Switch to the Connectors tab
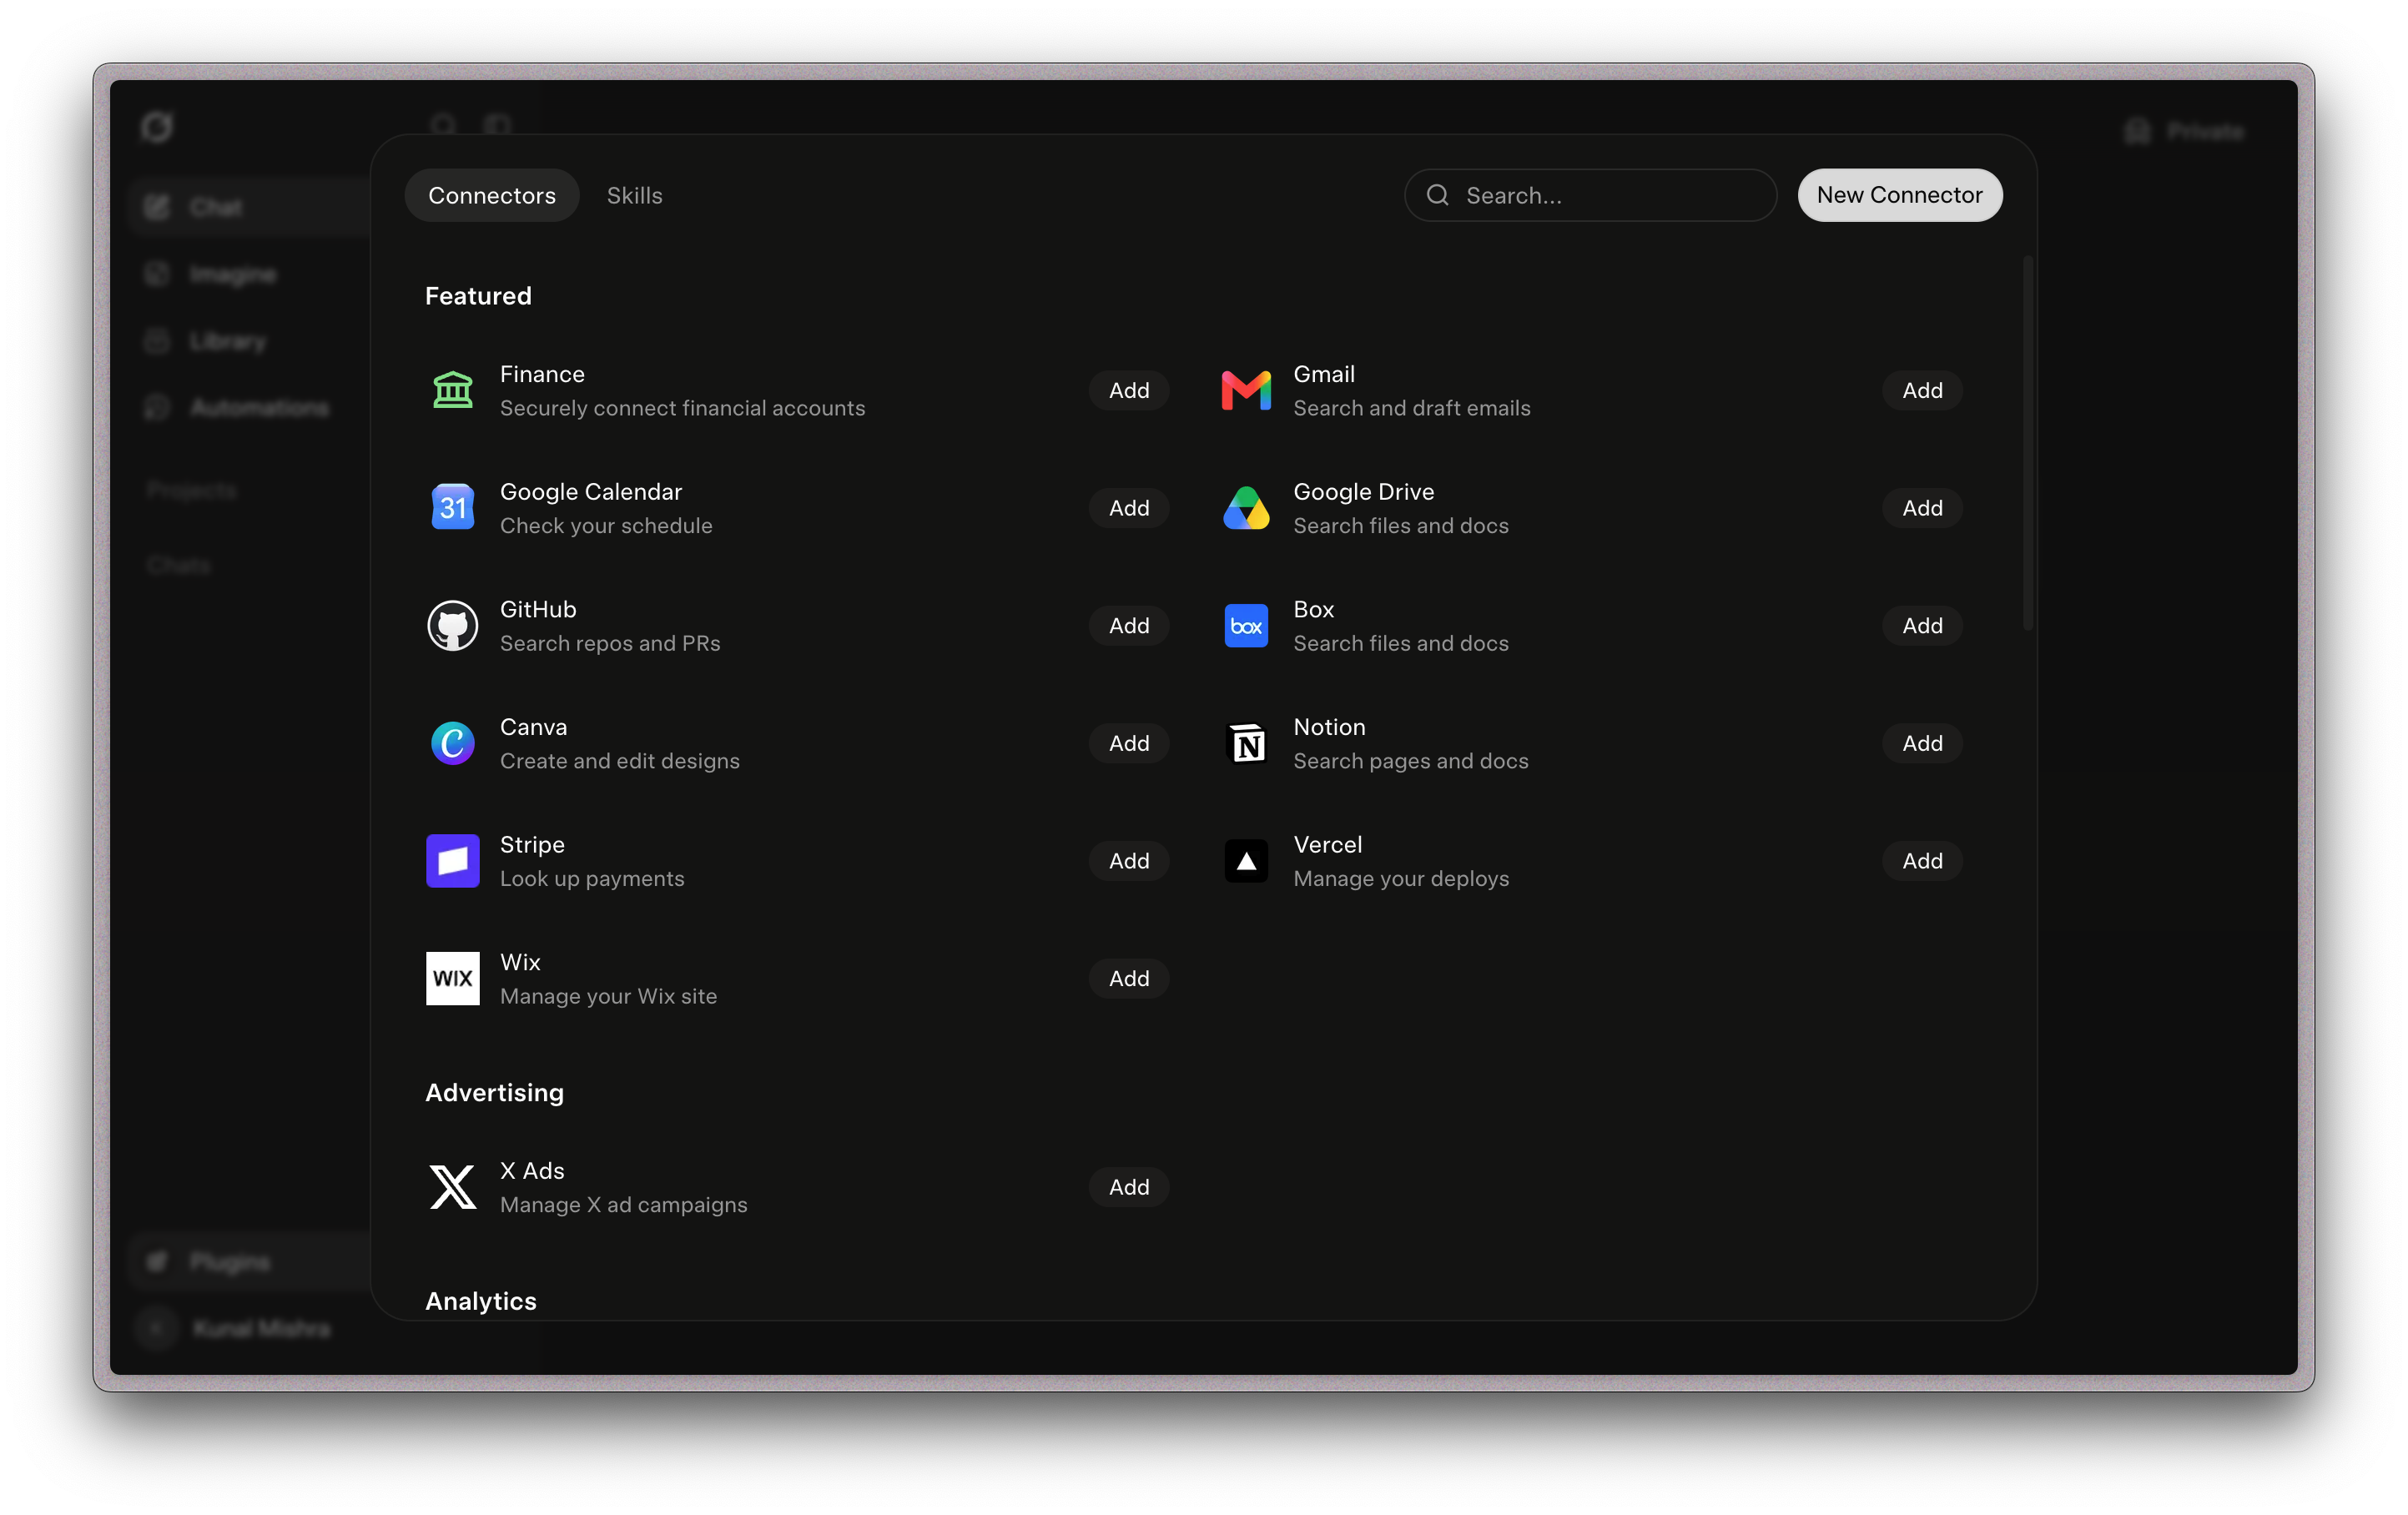The image size is (2408, 1515). click(492, 195)
